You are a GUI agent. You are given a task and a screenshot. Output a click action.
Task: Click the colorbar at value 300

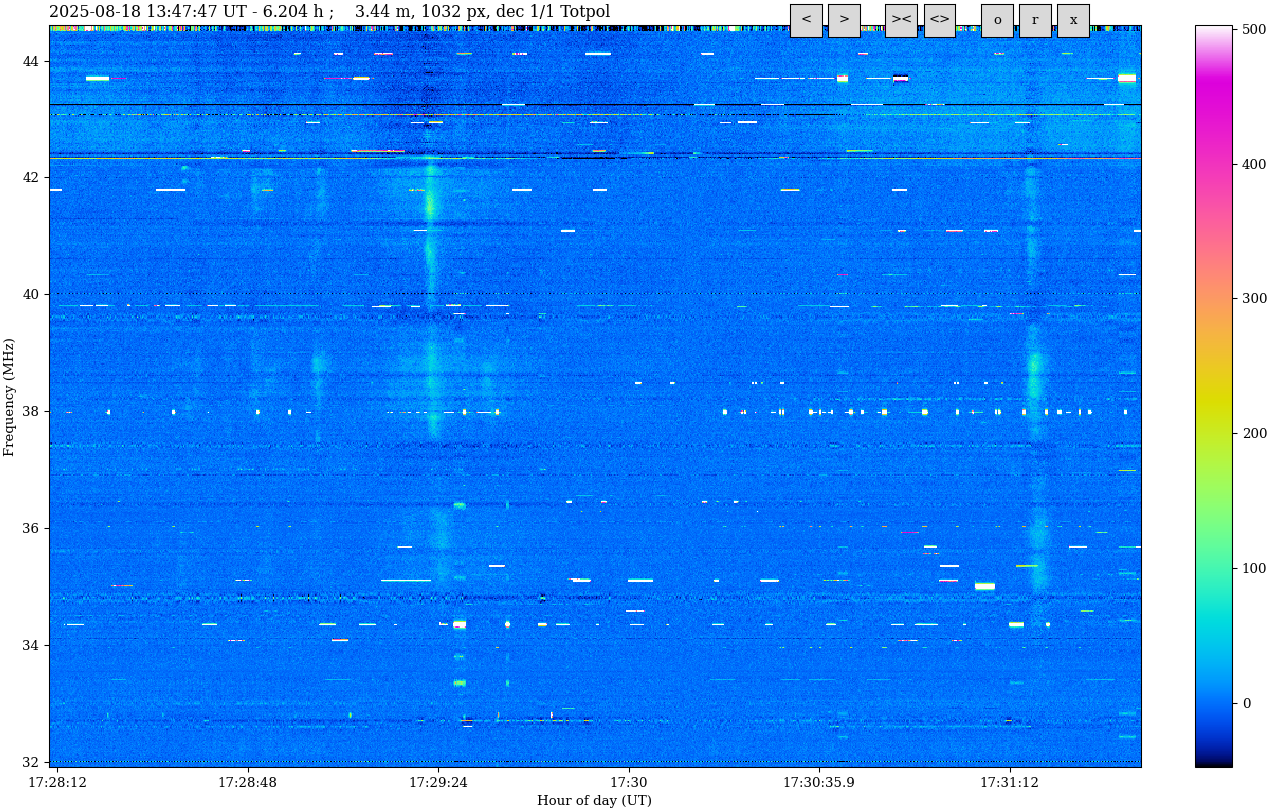[x=1213, y=299]
